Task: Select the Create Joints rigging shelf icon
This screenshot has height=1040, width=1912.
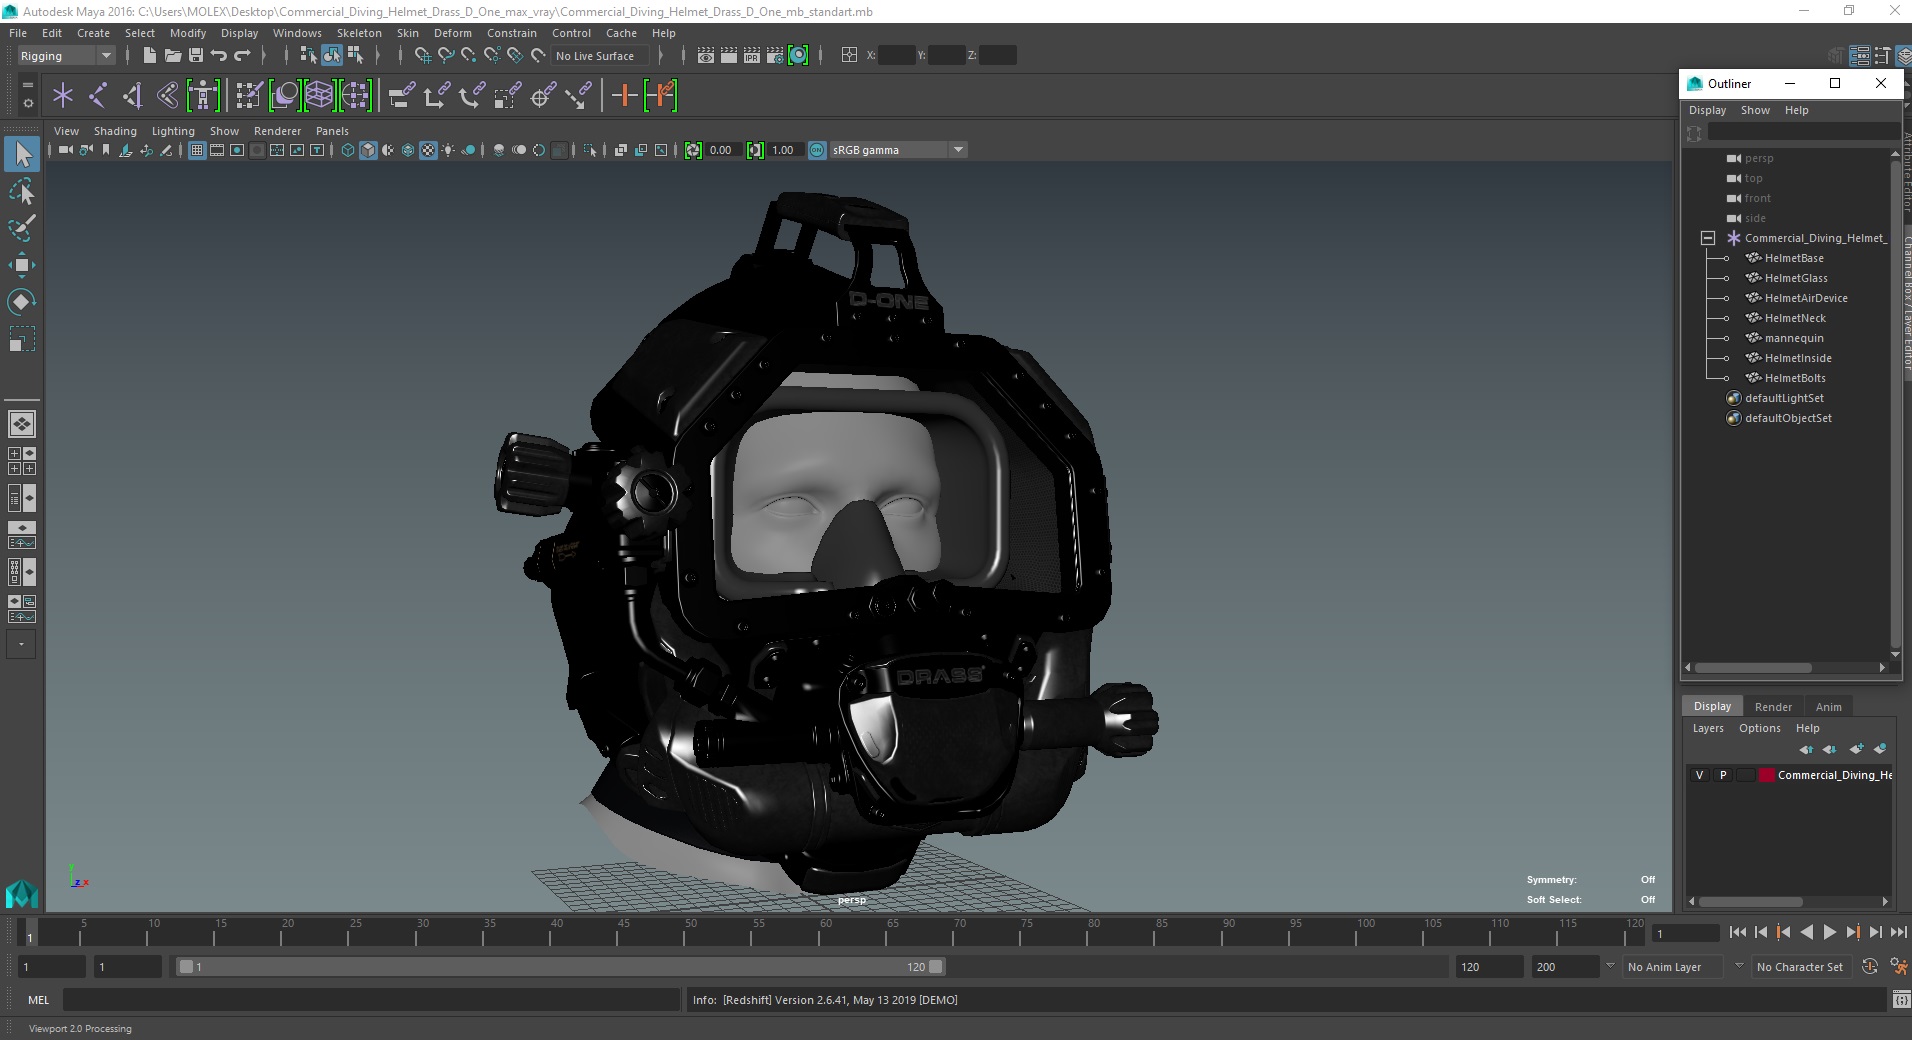Action: 98,96
